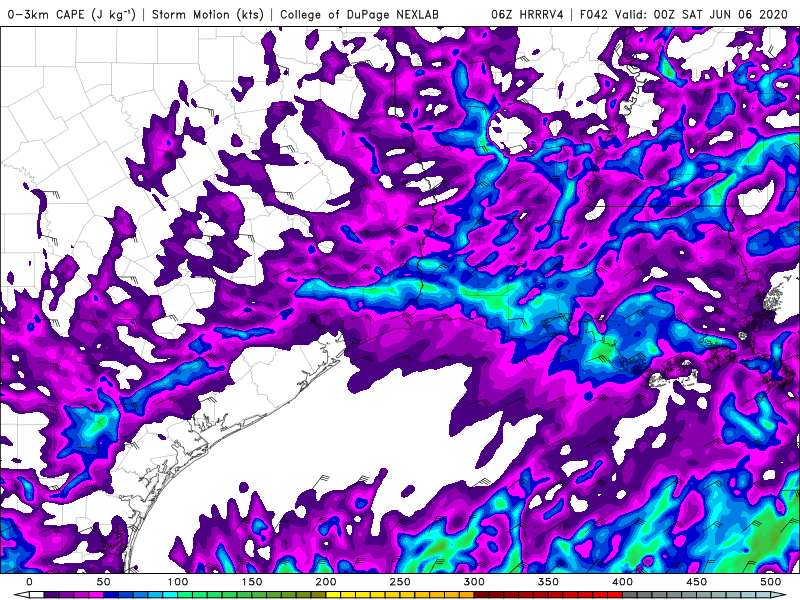Select the '100' label on color scale
The image size is (800, 600).
pyautogui.click(x=178, y=582)
